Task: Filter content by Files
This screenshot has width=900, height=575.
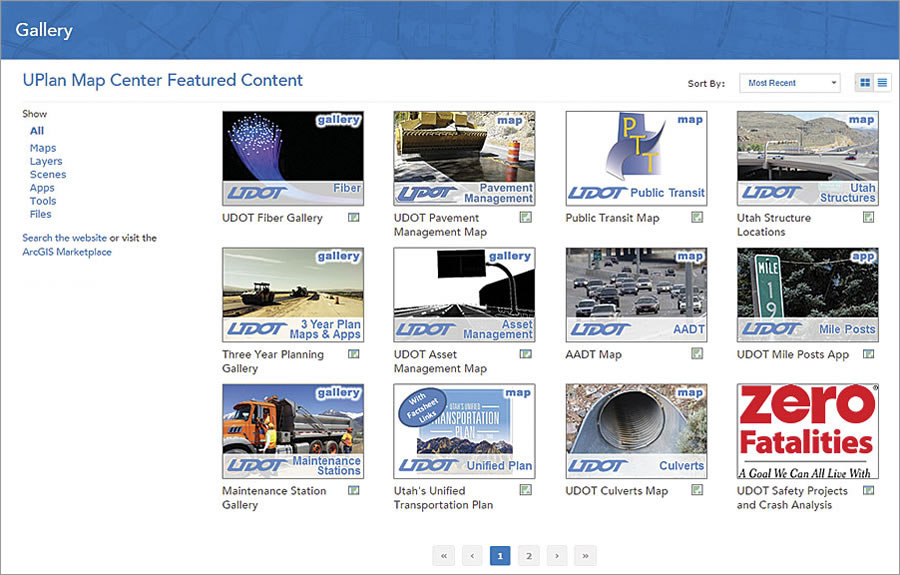Action: click(x=40, y=215)
